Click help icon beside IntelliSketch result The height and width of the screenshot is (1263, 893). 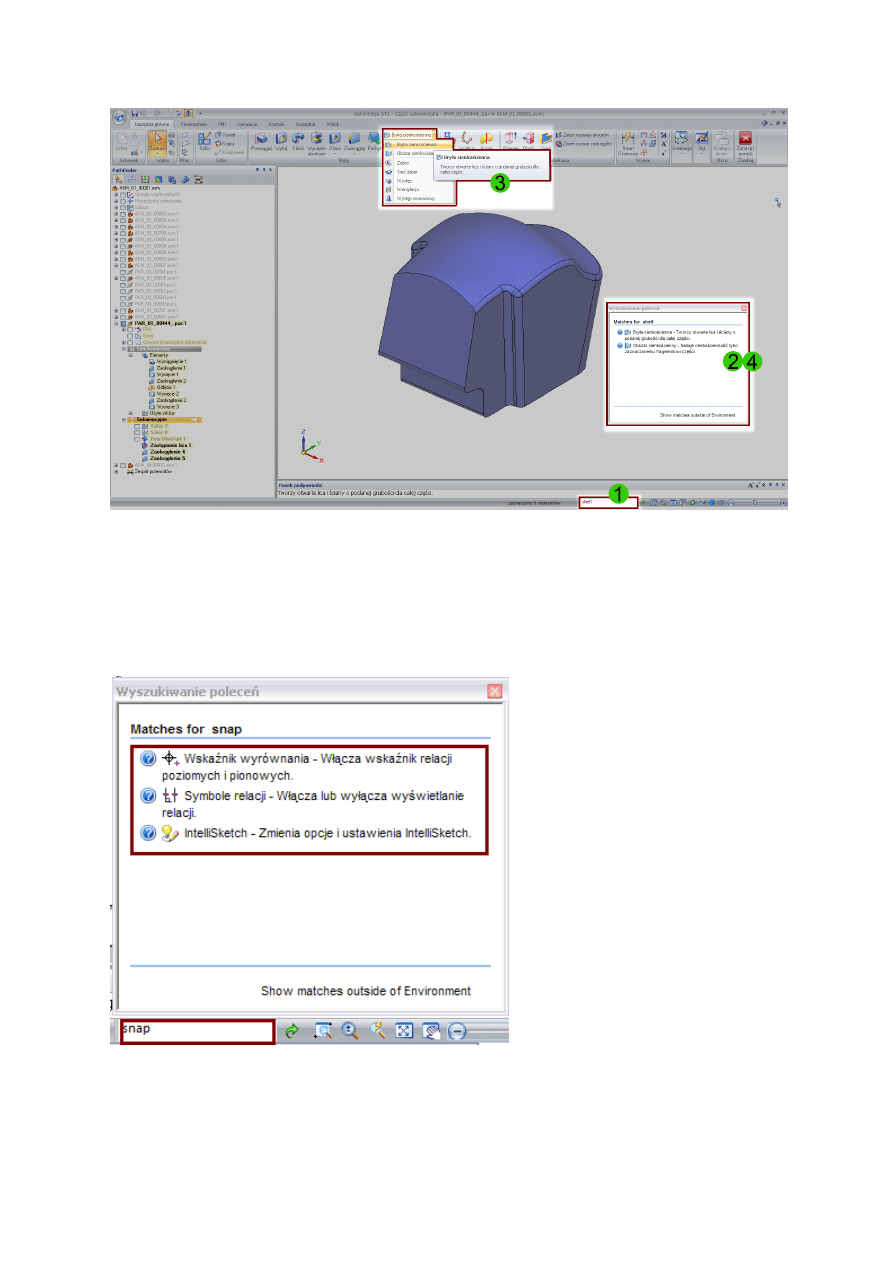[x=149, y=833]
